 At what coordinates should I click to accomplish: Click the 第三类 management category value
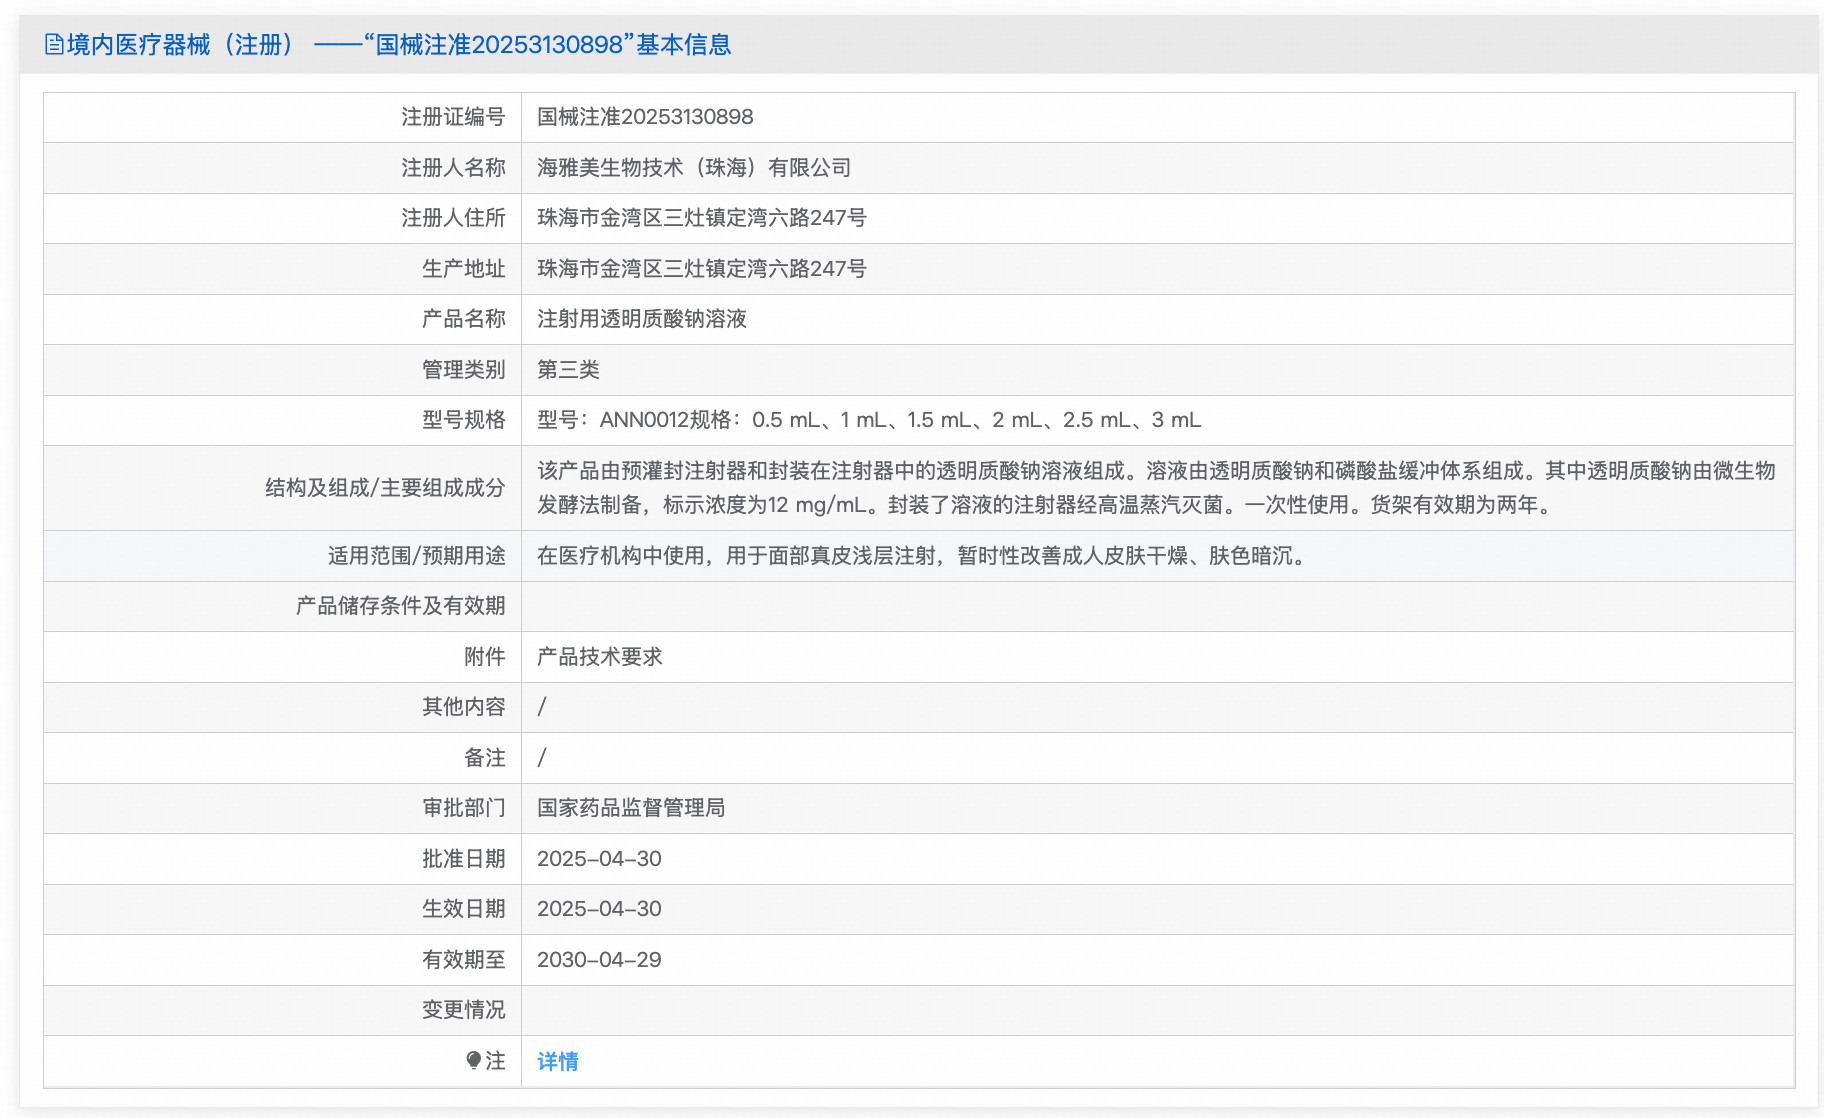click(568, 370)
